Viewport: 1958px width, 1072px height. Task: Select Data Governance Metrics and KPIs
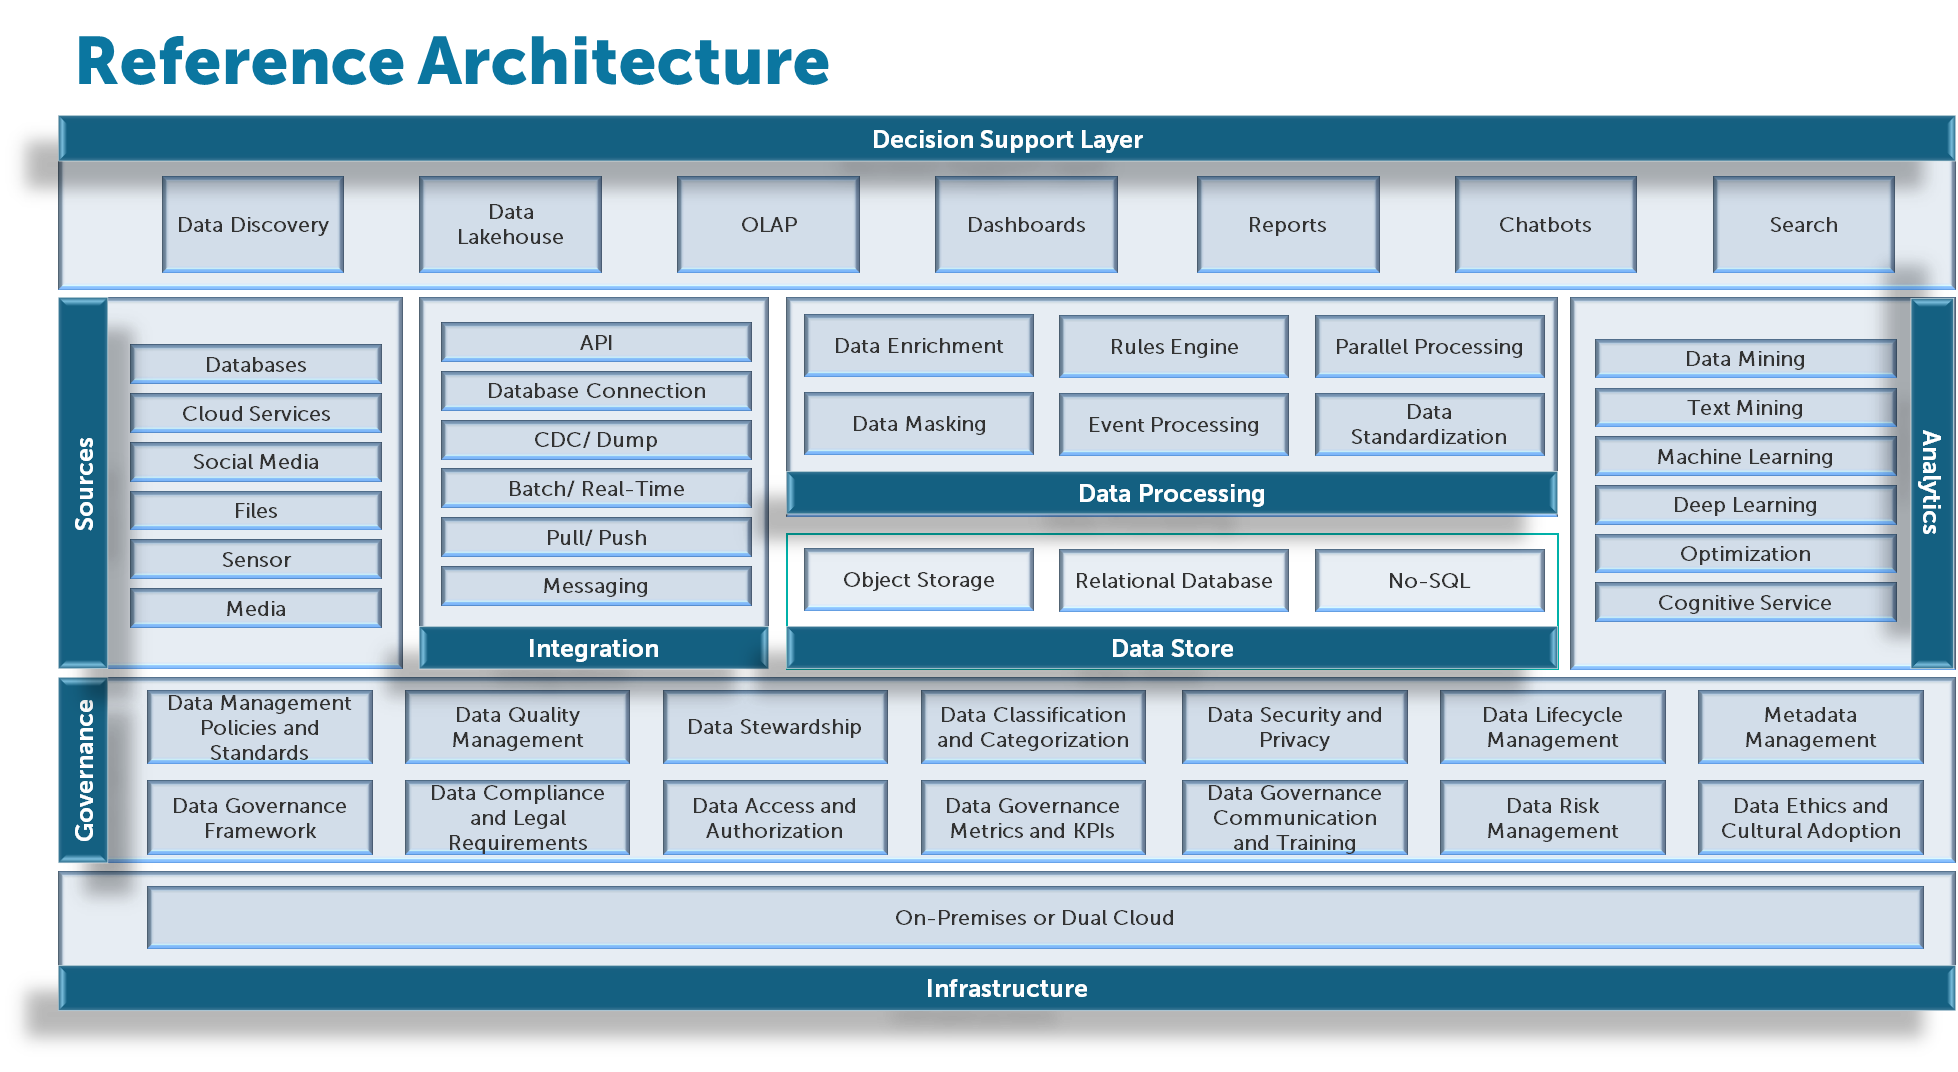1033,817
